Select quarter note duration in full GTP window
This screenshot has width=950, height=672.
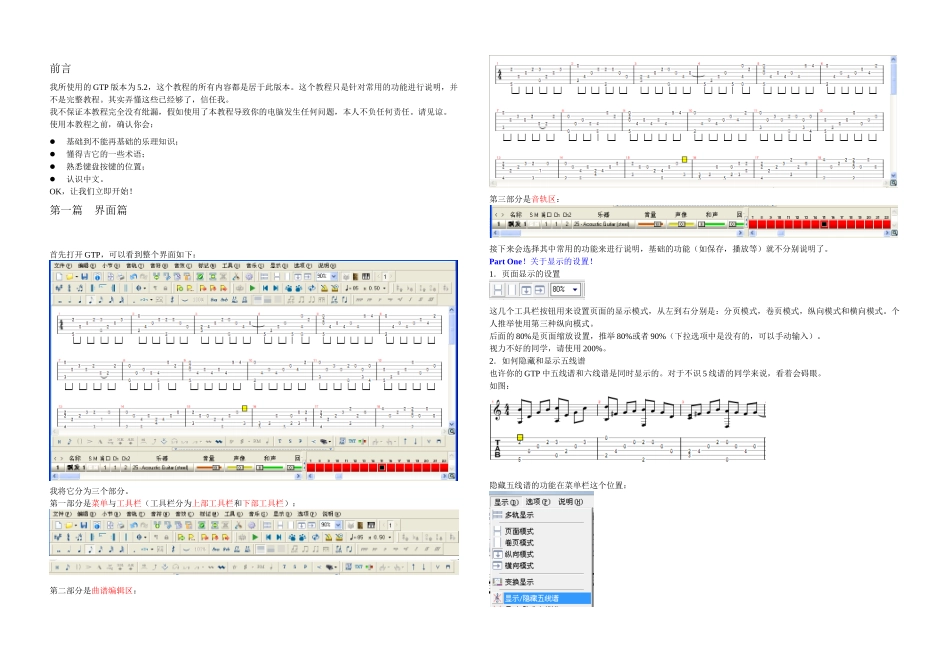point(80,300)
